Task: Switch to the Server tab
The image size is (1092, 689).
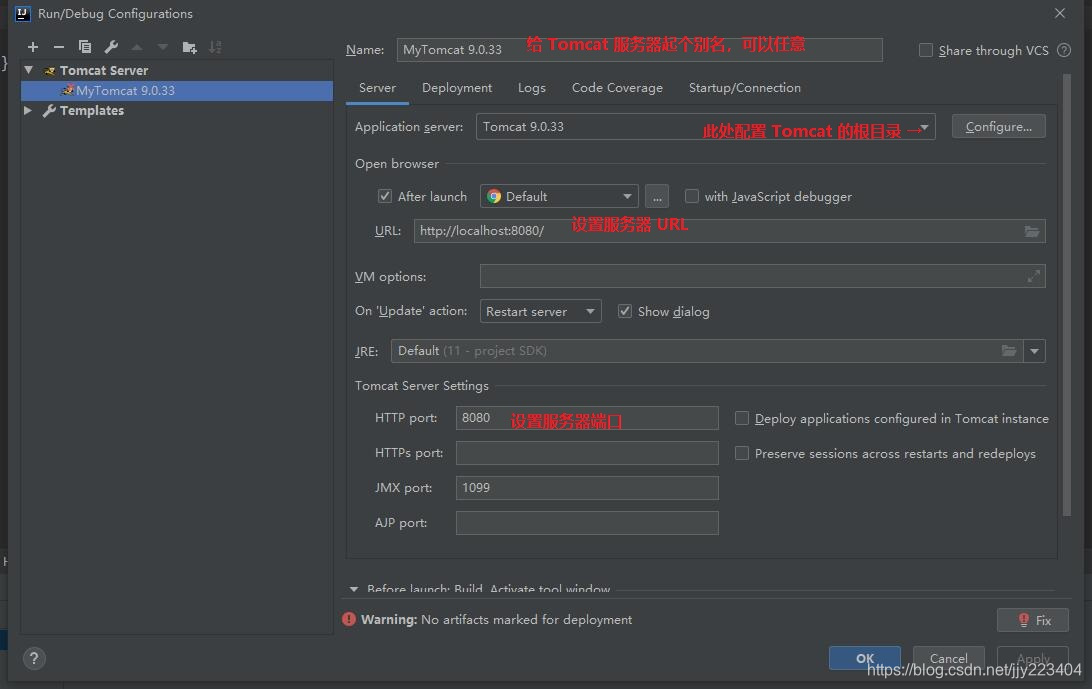Action: click(x=377, y=88)
